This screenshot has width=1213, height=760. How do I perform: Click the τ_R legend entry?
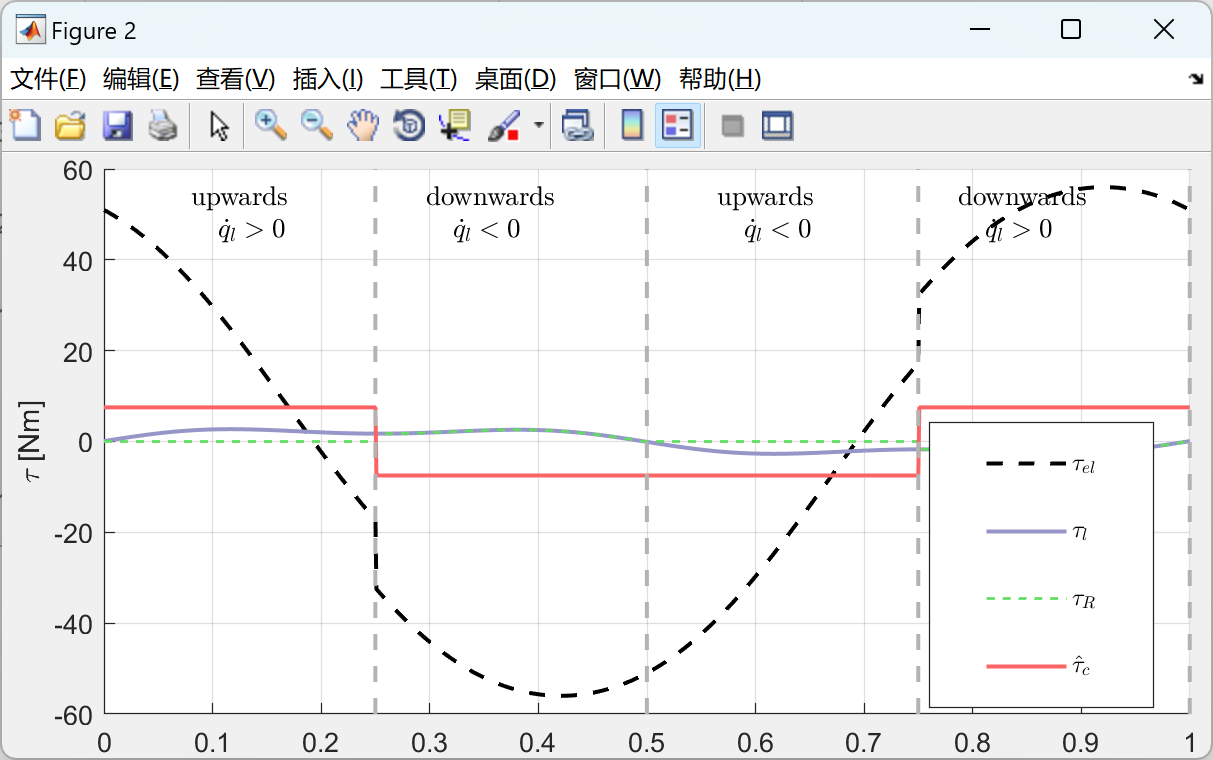[1083, 599]
